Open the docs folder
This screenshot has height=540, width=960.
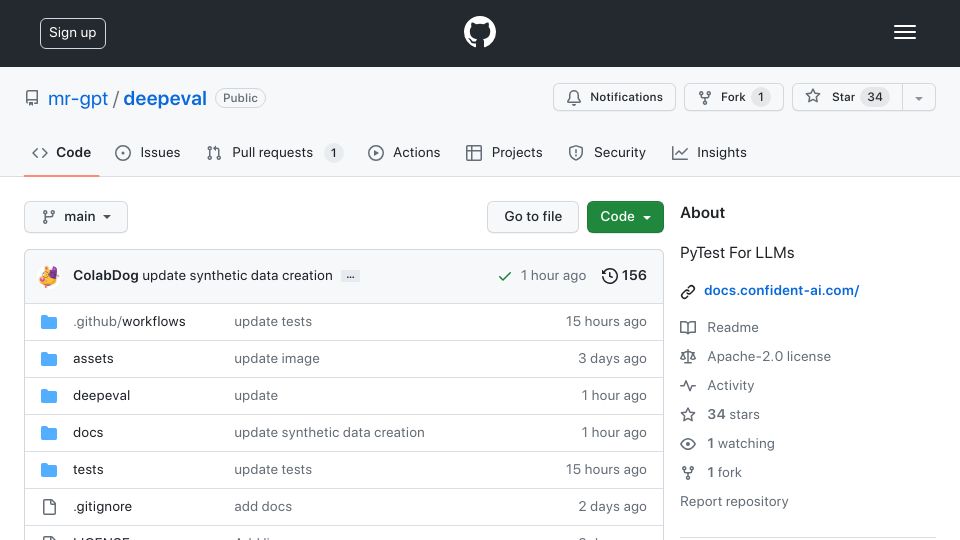[88, 432]
